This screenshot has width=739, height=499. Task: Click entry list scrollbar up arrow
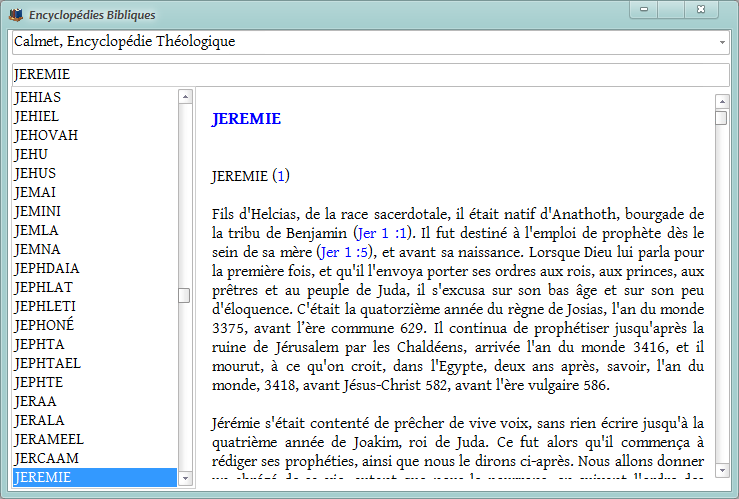coord(185,97)
